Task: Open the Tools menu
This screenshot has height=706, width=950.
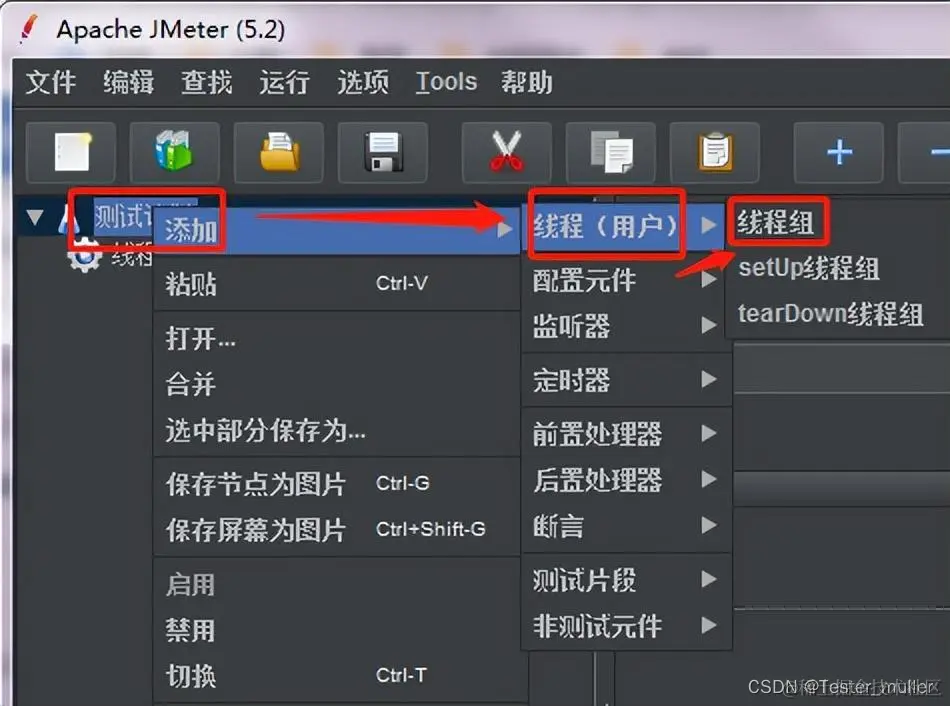Action: [x=445, y=82]
